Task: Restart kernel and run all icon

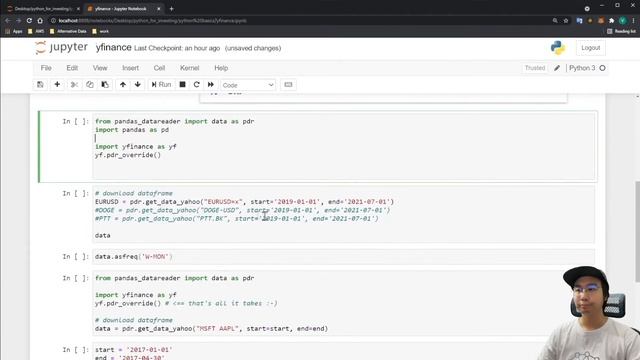Action: 211,84
